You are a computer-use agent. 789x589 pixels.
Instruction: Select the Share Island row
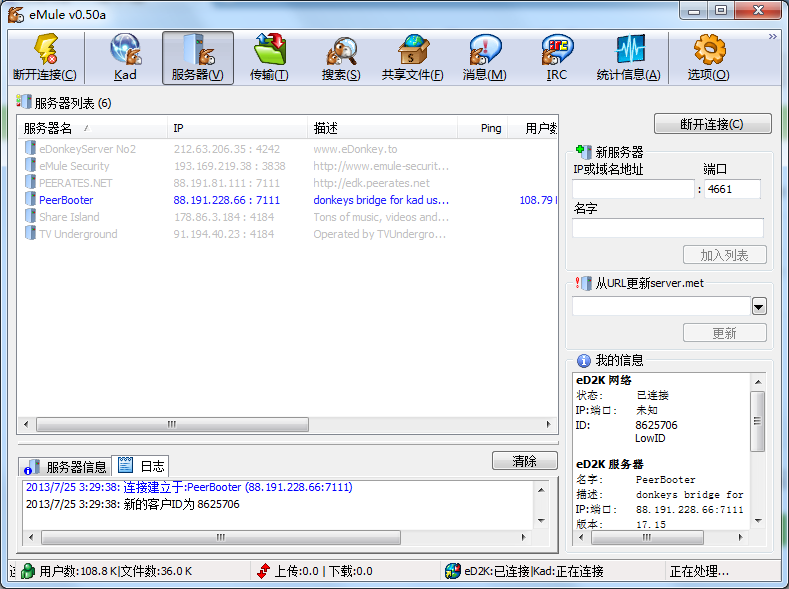pos(288,217)
